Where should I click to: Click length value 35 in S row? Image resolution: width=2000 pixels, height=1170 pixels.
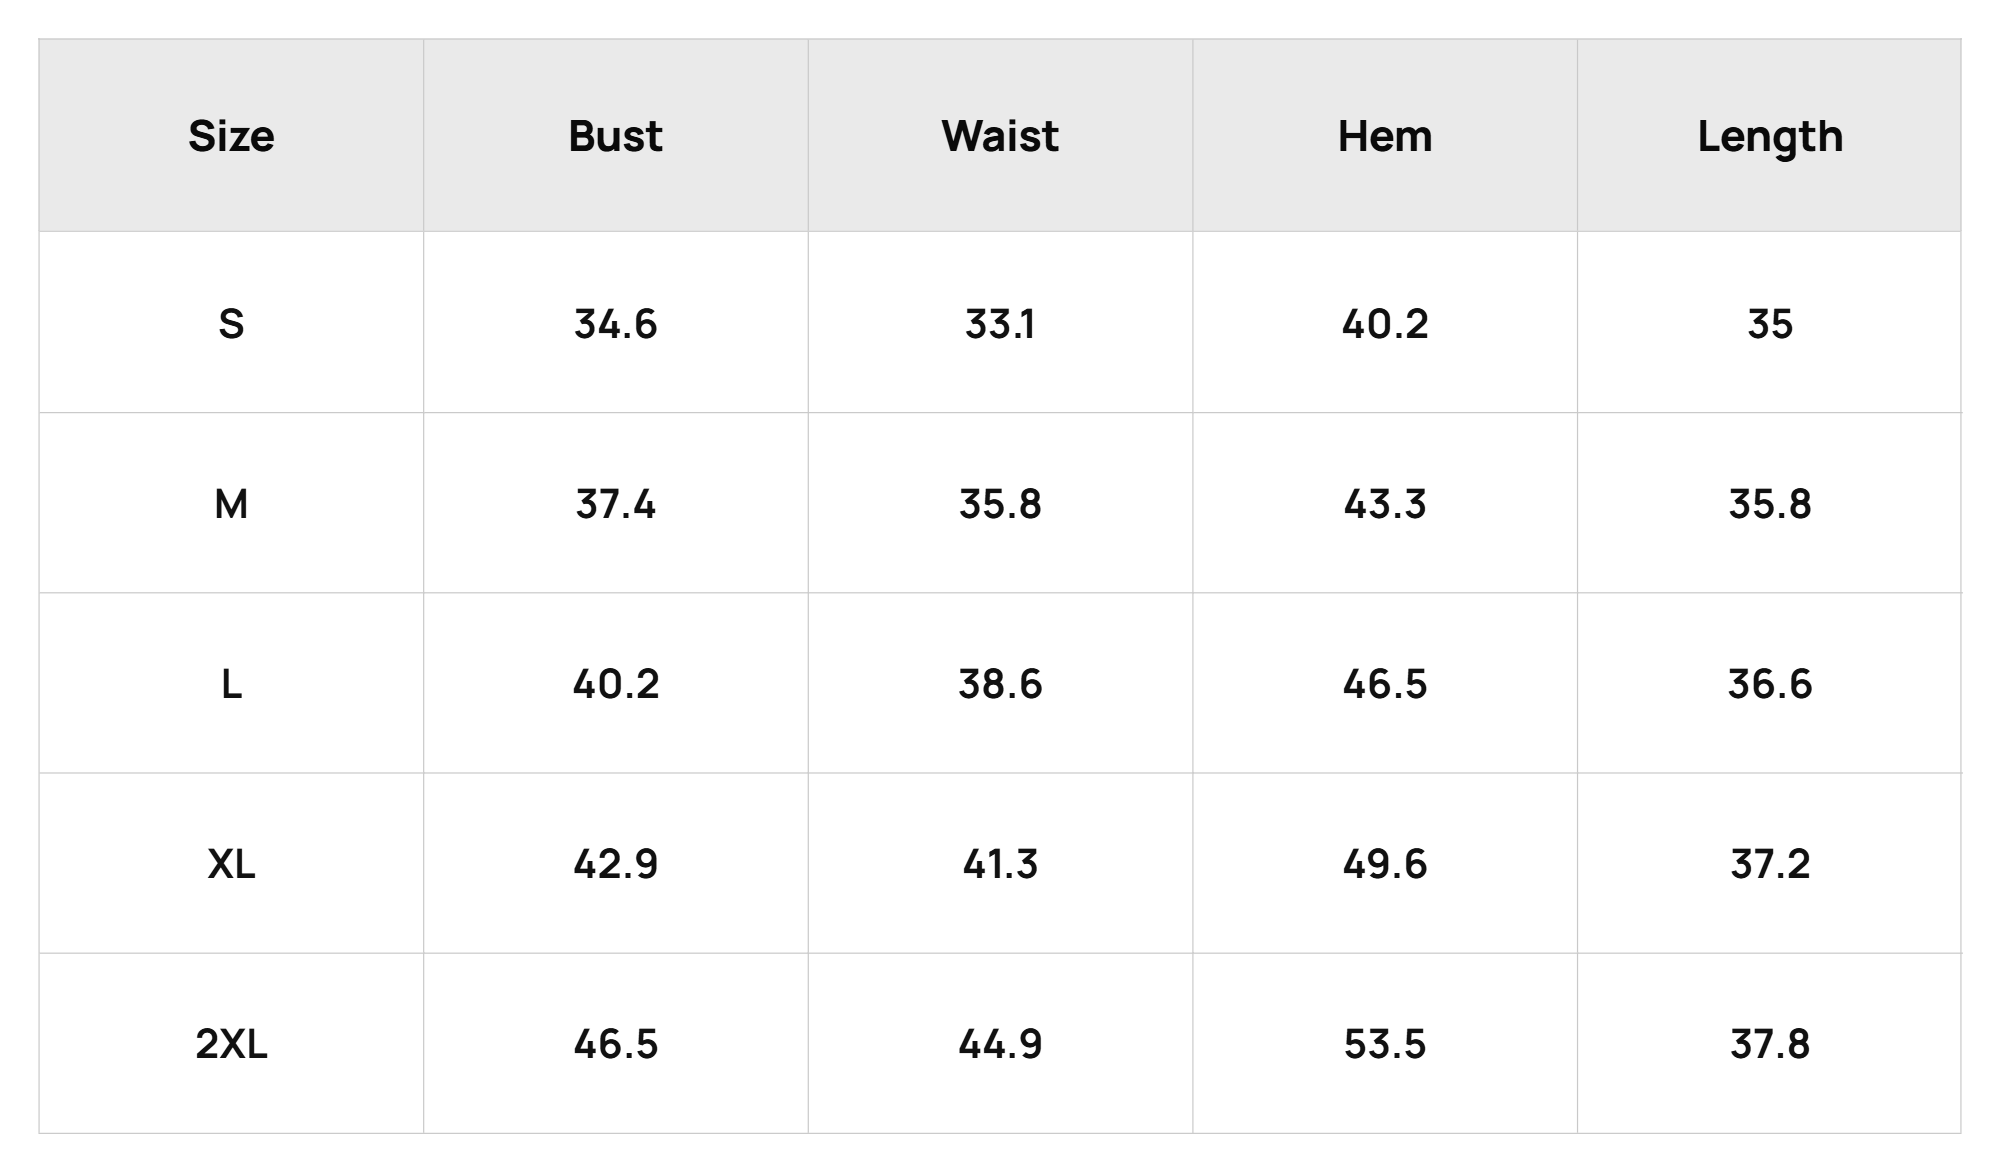pos(1770,324)
